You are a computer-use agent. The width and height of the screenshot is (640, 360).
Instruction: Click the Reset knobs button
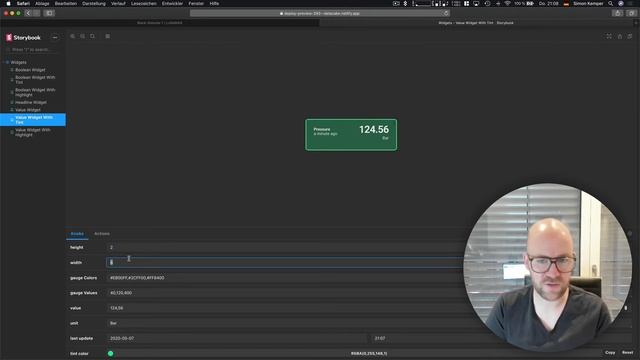[x=628, y=353]
